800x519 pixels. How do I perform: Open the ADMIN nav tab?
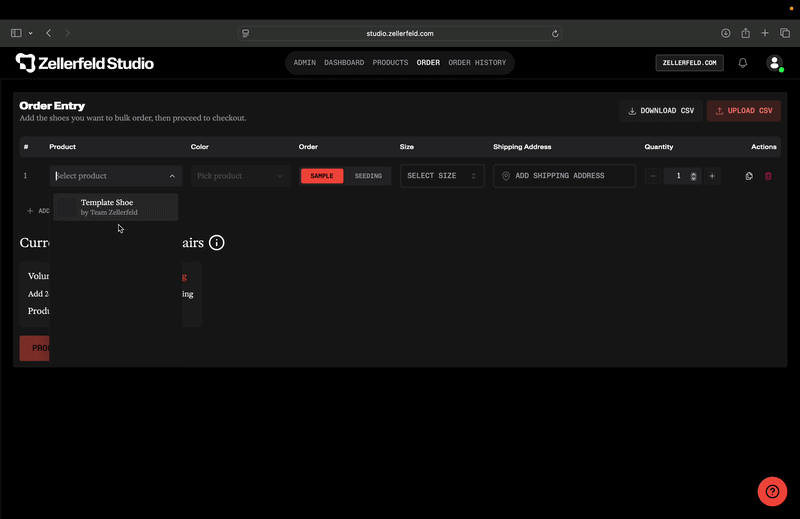point(305,63)
